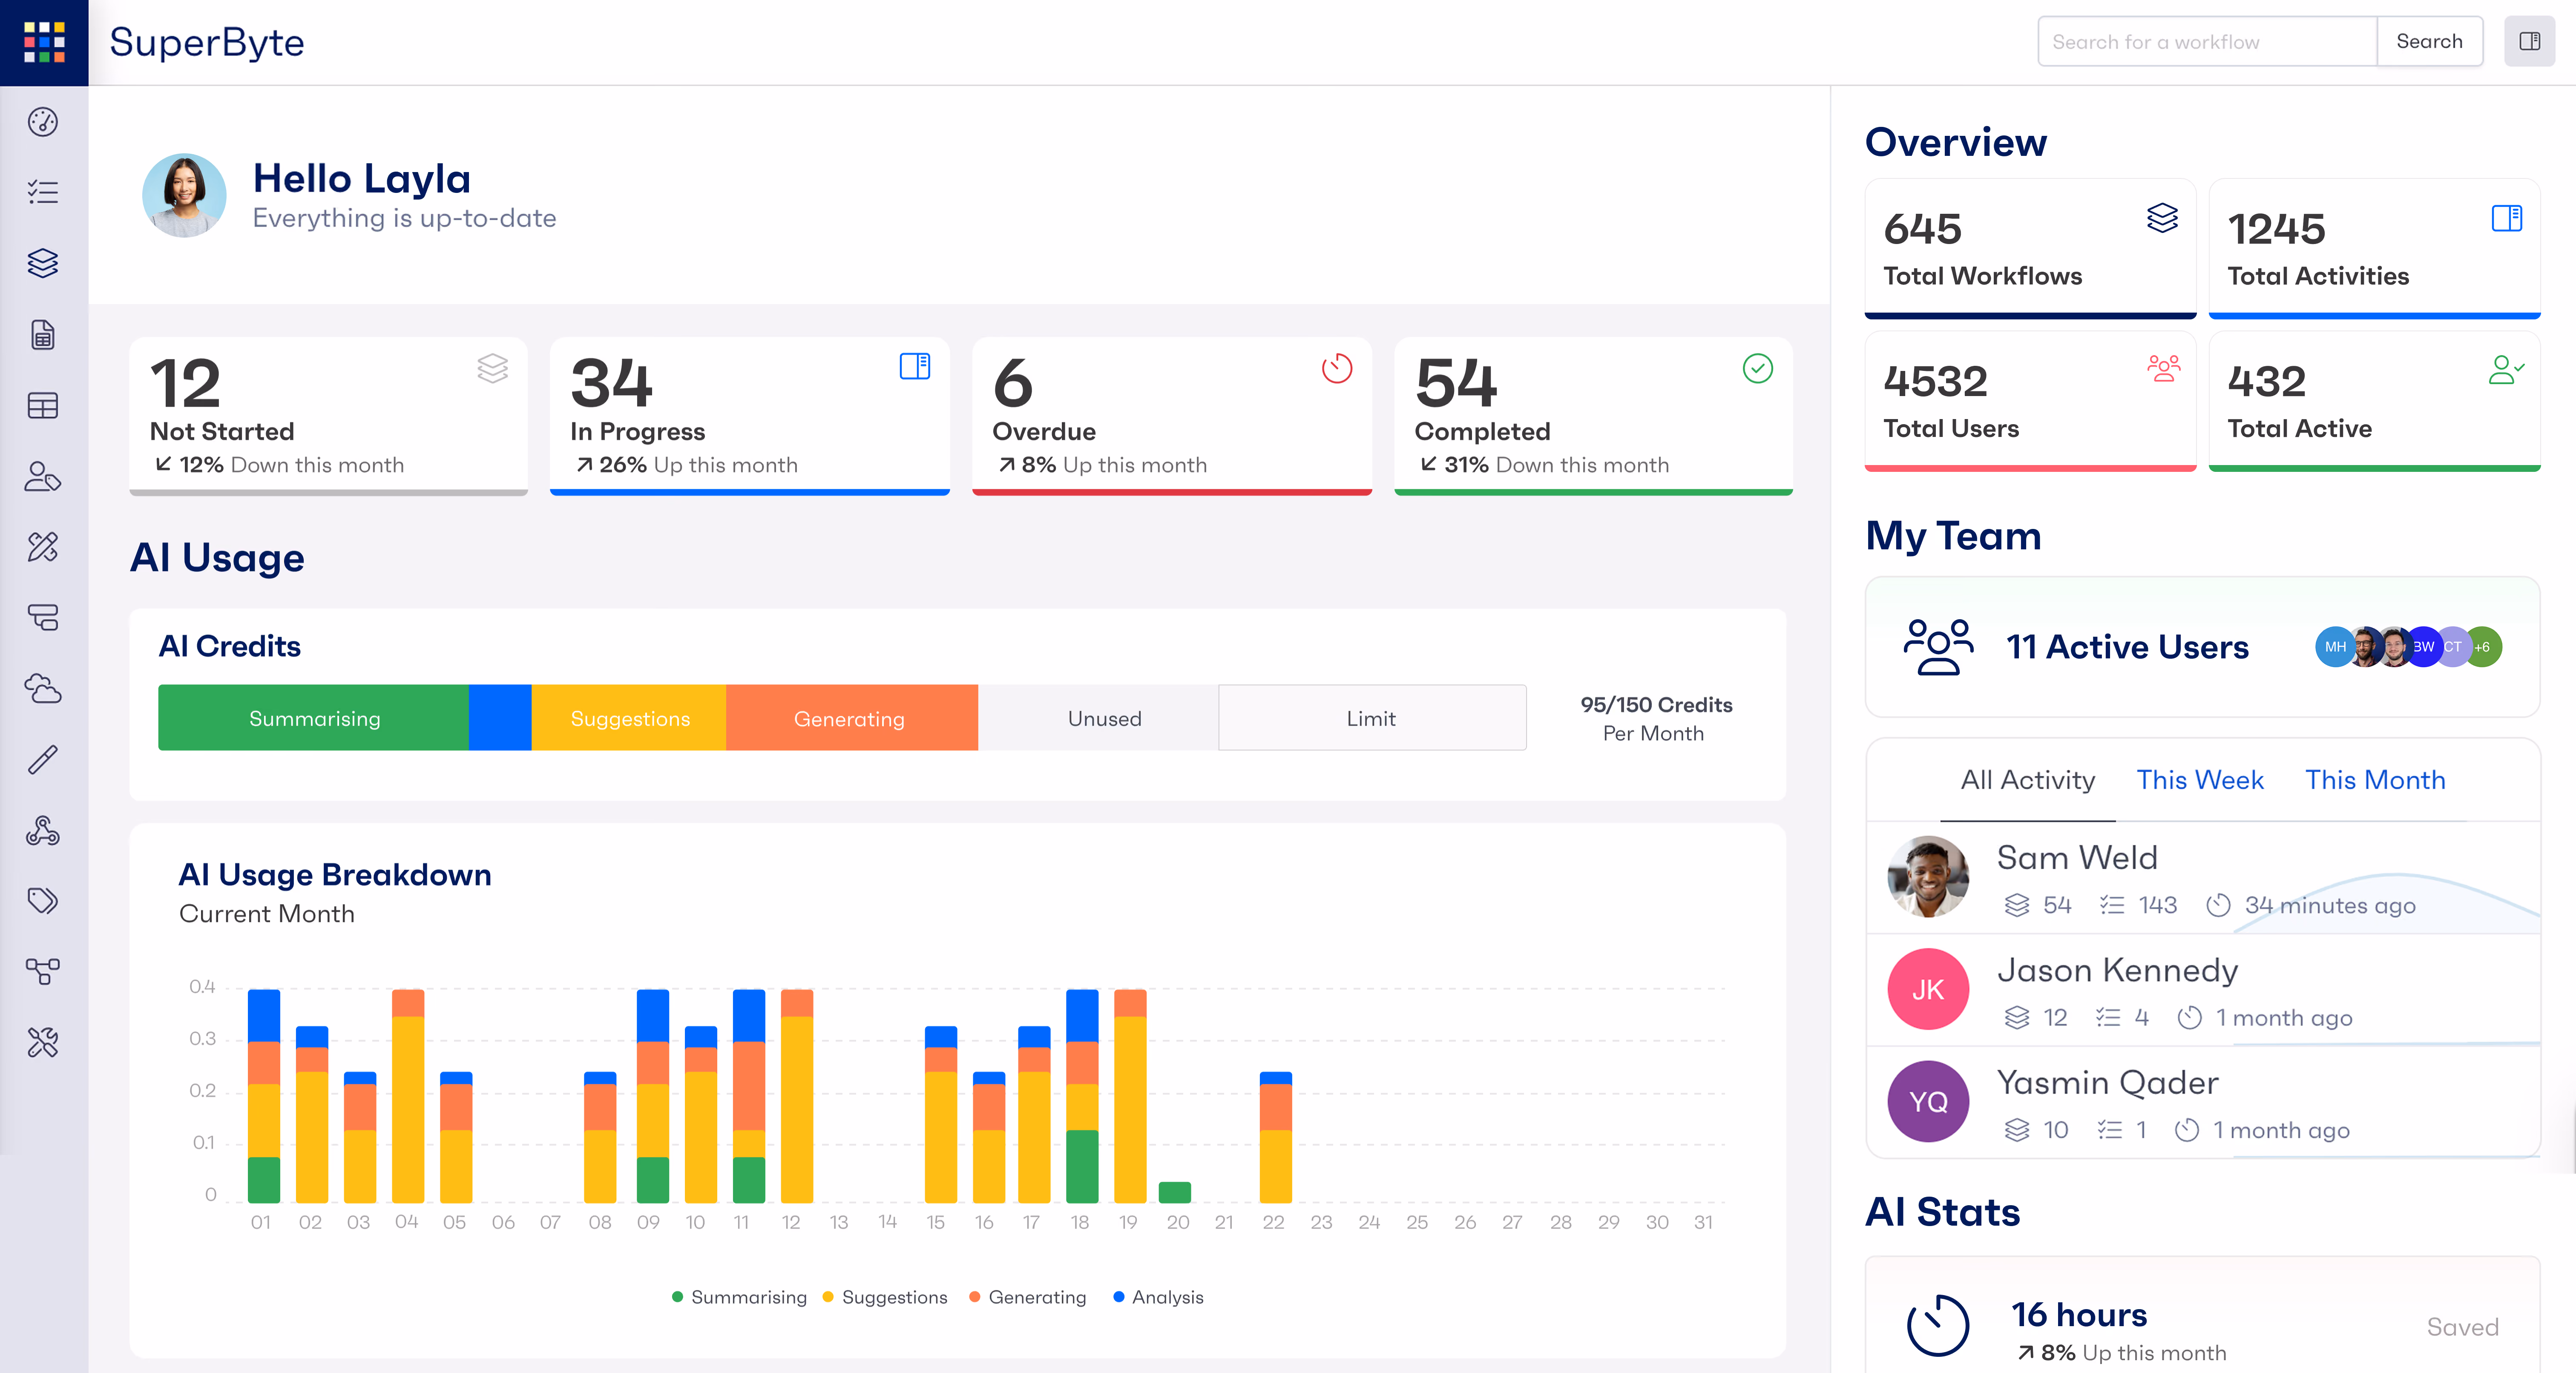Click Layla's profile avatar
Image resolution: width=2576 pixels, height=1373 pixels.
coord(184,196)
